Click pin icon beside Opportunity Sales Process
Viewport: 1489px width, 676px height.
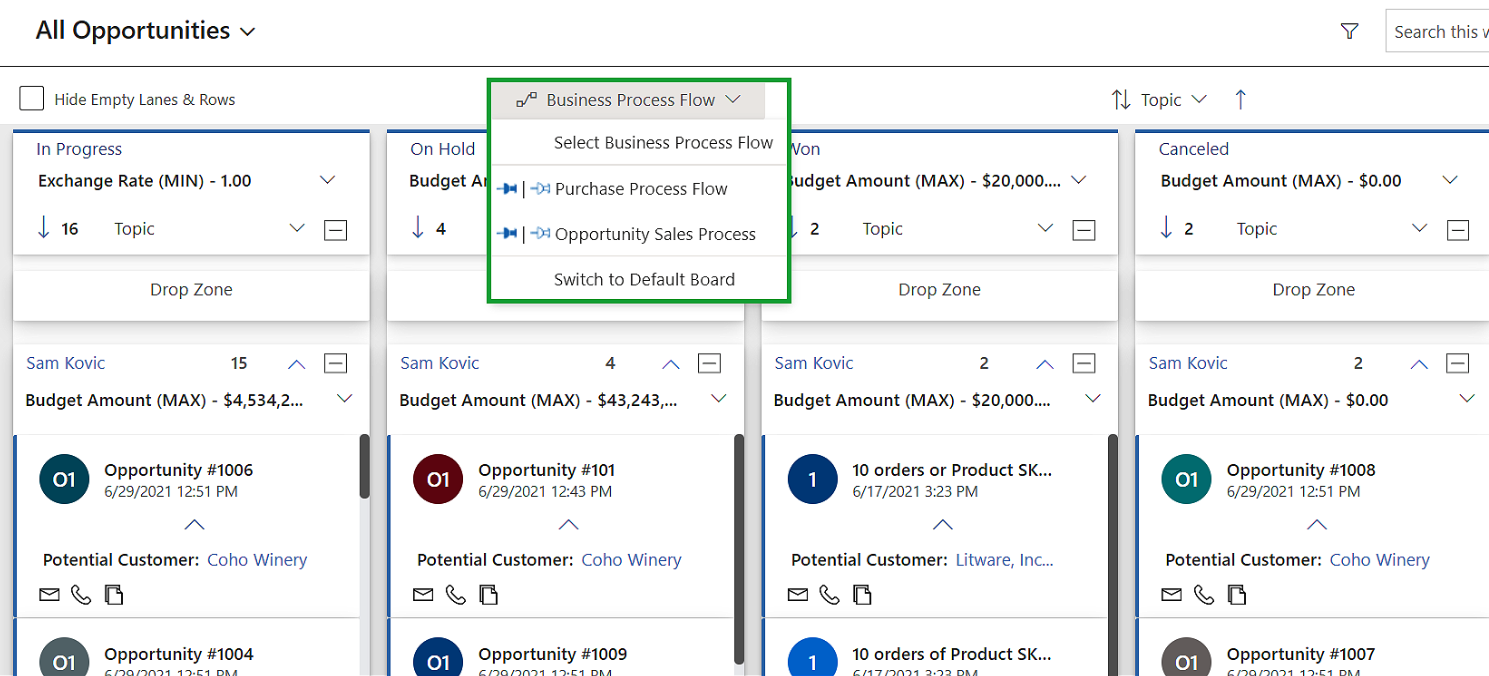pos(507,234)
